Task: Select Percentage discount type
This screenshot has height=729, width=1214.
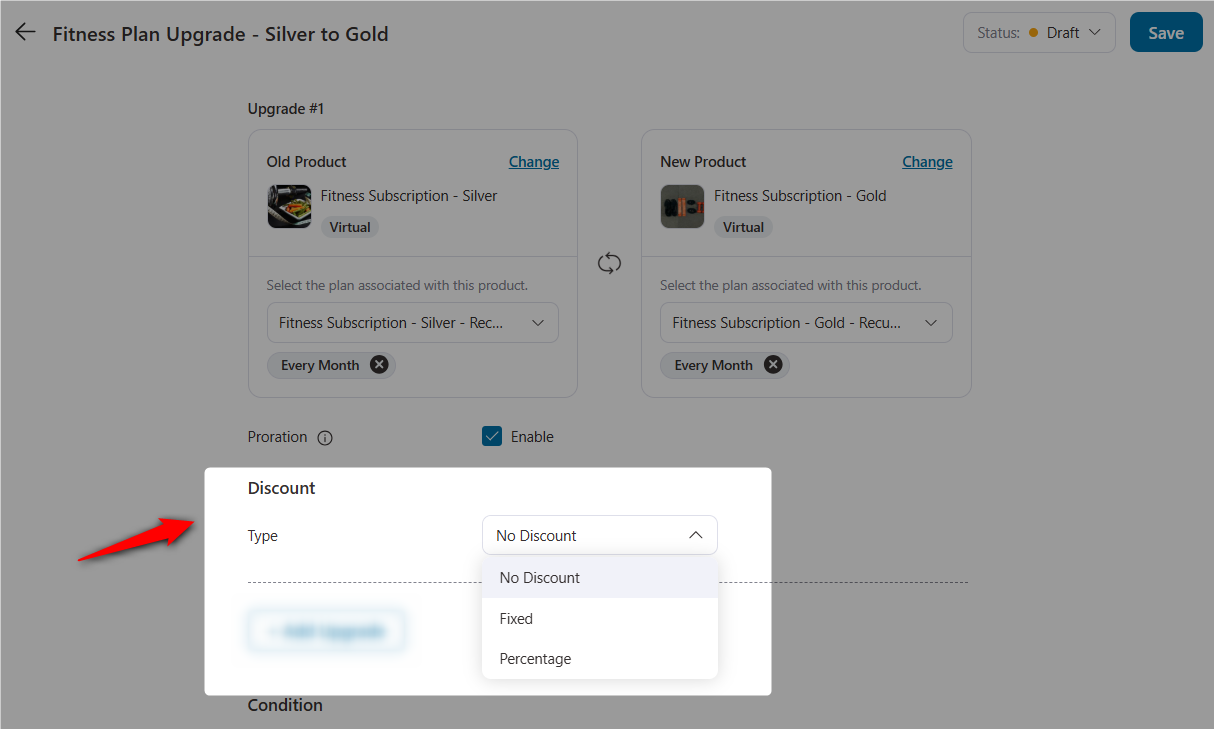Action: tap(535, 658)
